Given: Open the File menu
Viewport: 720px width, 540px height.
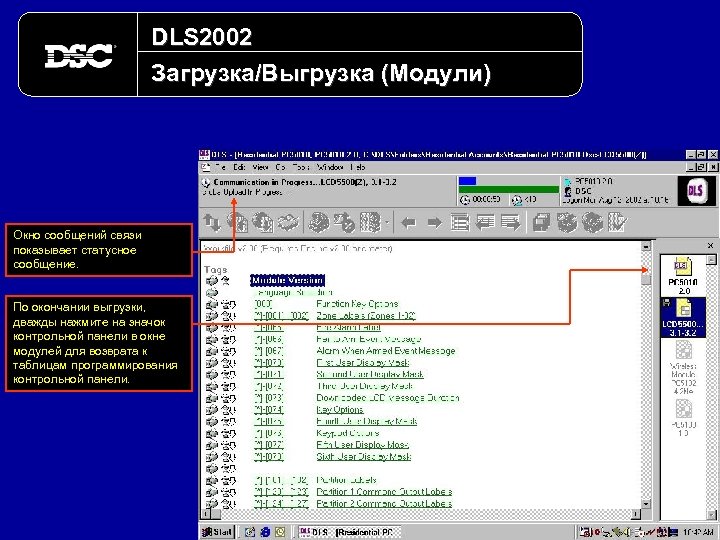Looking at the screenshot, I should point(220,167).
